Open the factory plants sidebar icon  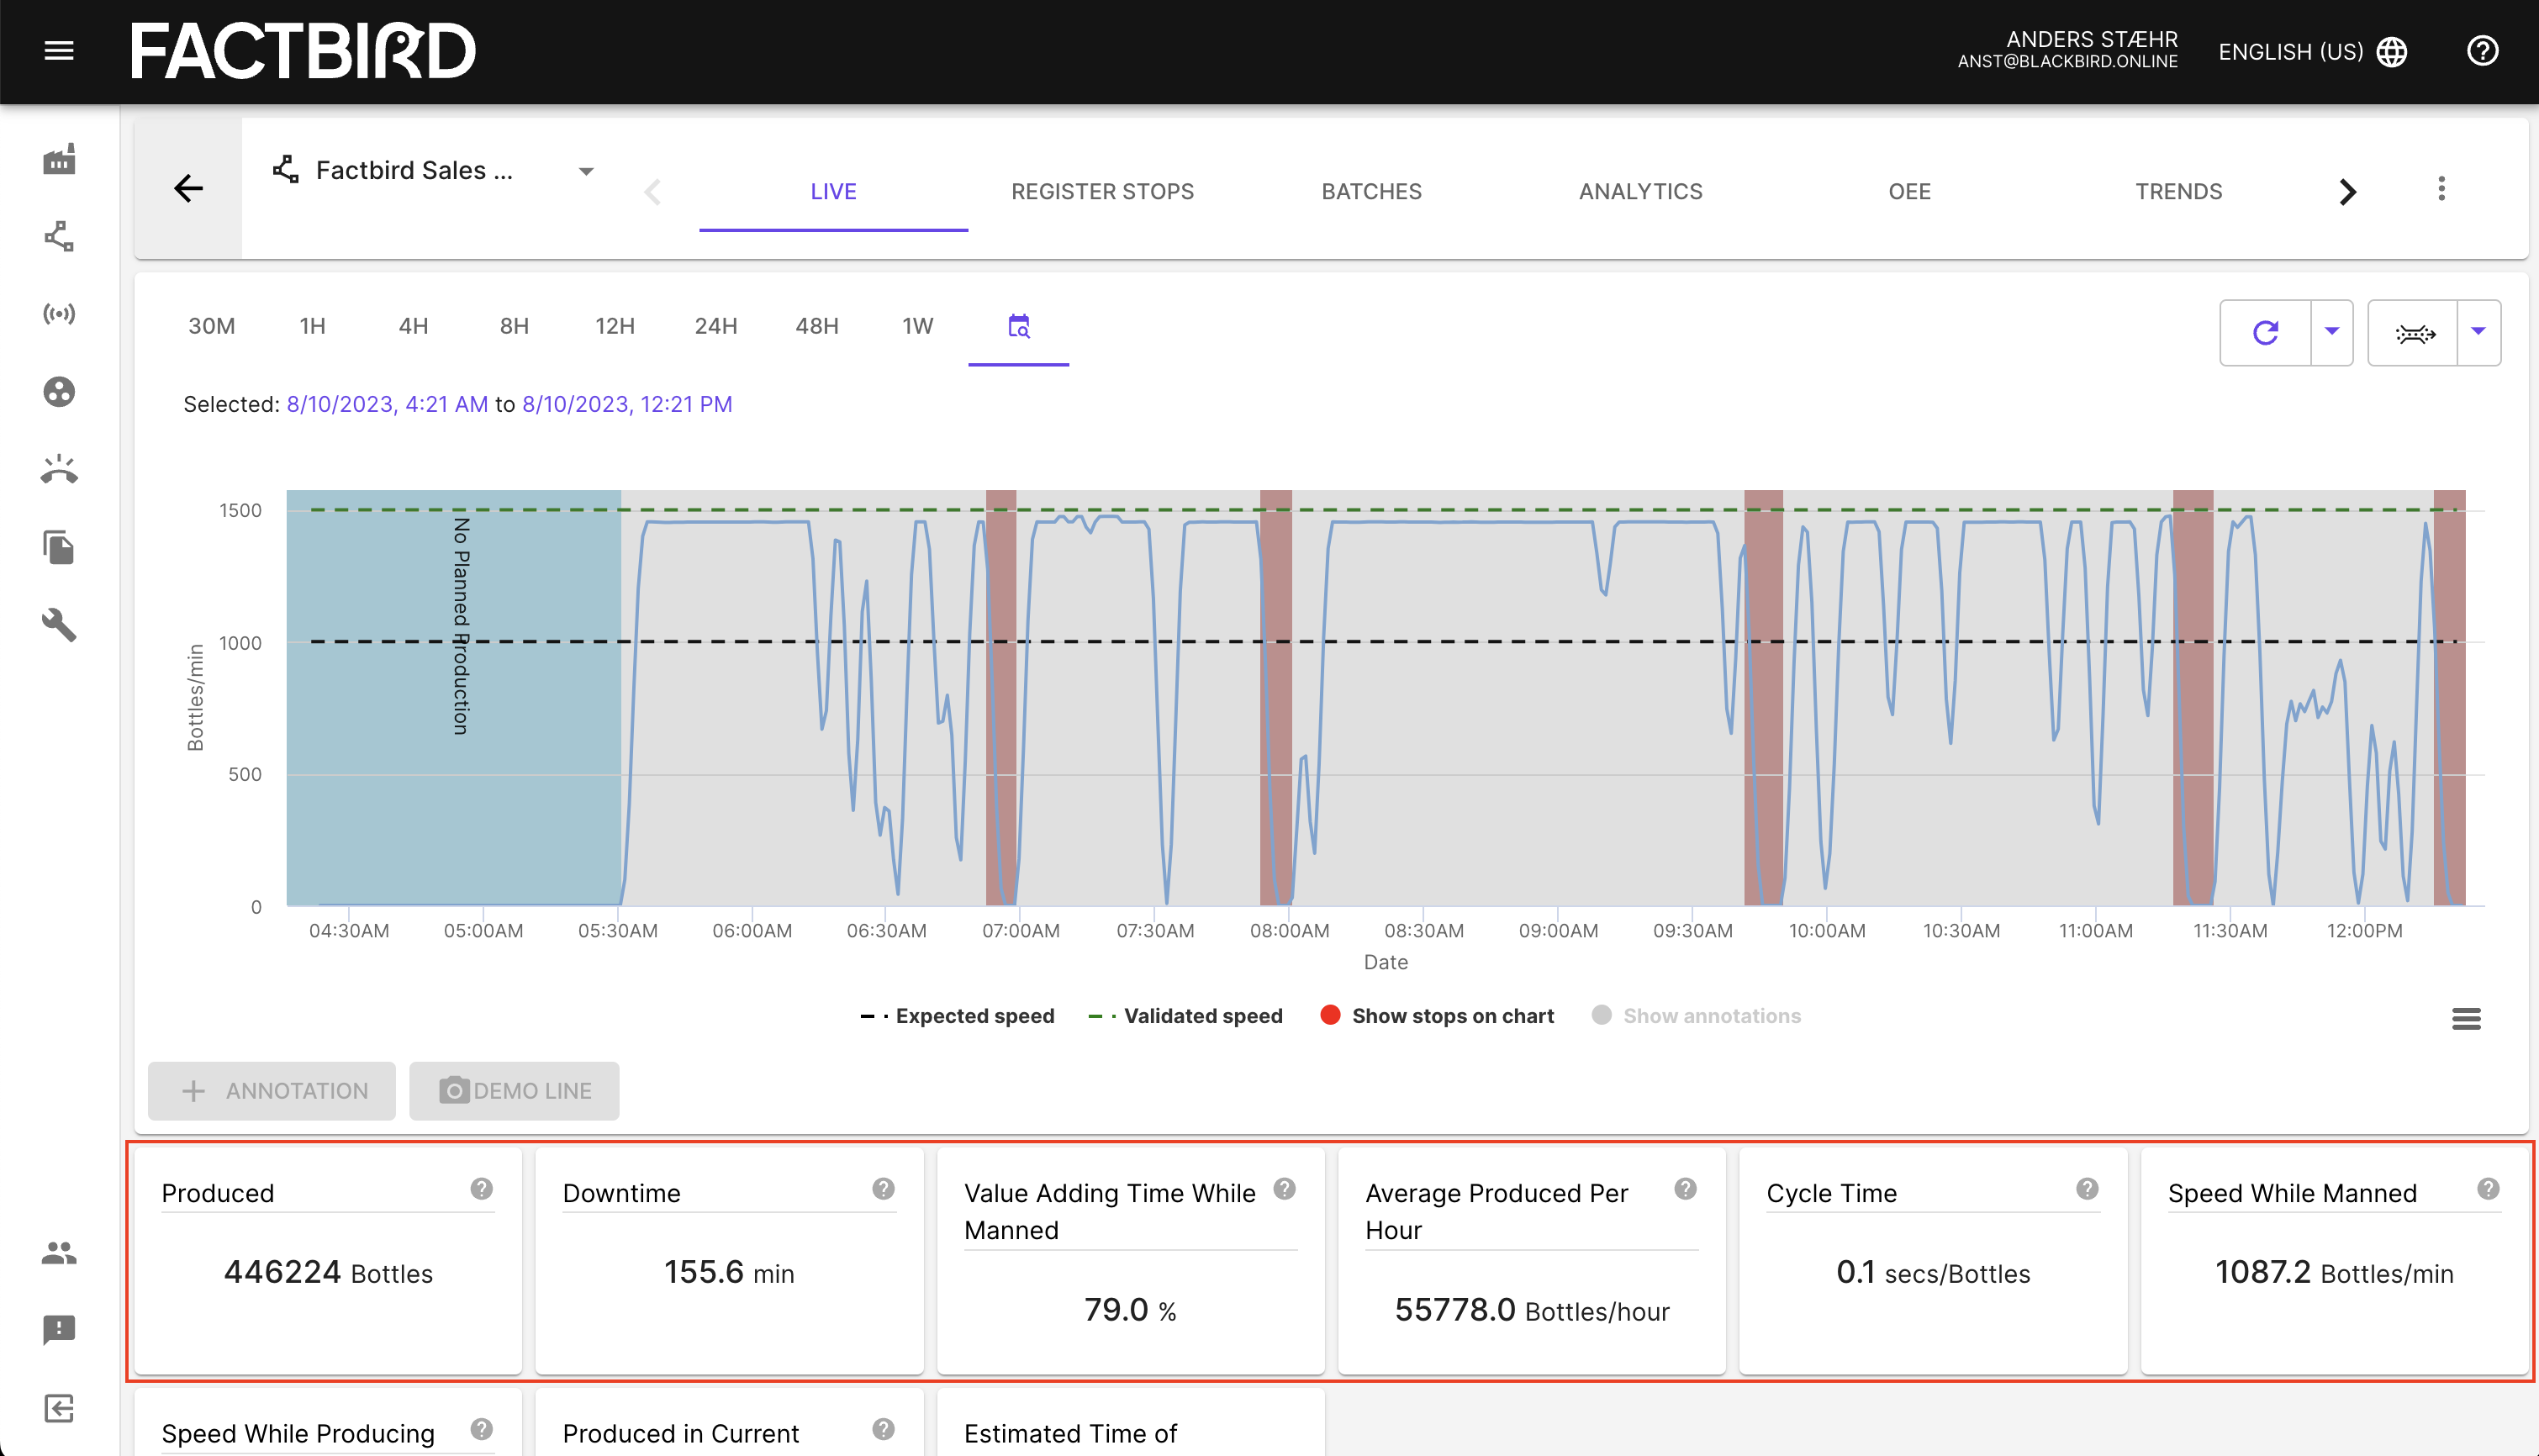point(59,160)
